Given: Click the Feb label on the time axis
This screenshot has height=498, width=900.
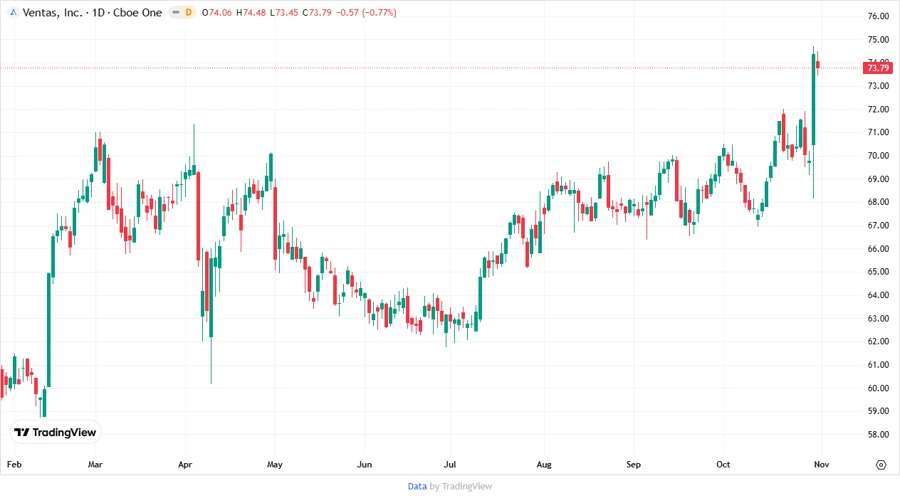Looking at the screenshot, I should click(x=14, y=464).
